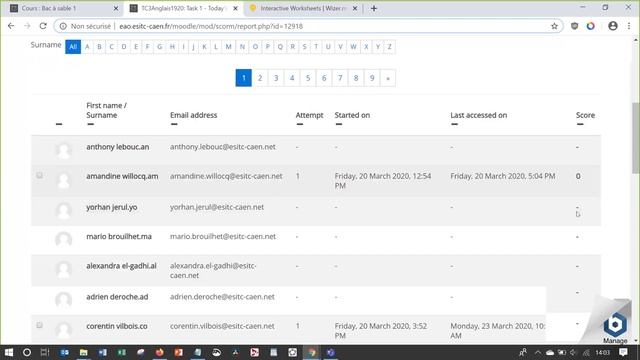Open adrien deroche.ad user link
Image resolution: width=640 pixels, height=360 pixels.
(117, 297)
